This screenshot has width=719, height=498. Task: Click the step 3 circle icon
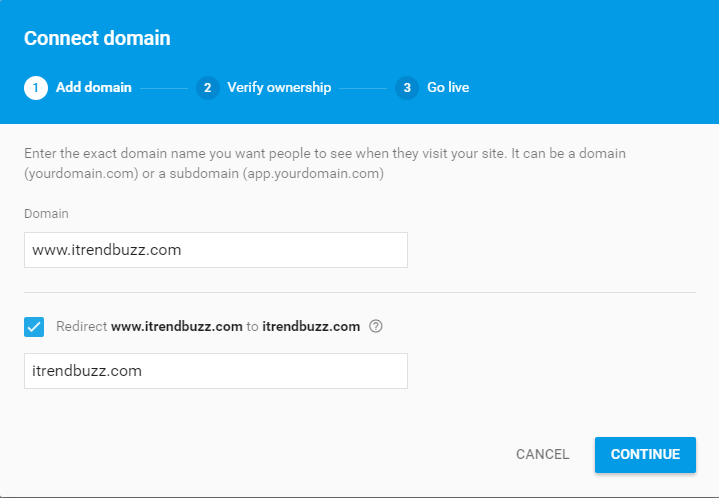coord(407,88)
